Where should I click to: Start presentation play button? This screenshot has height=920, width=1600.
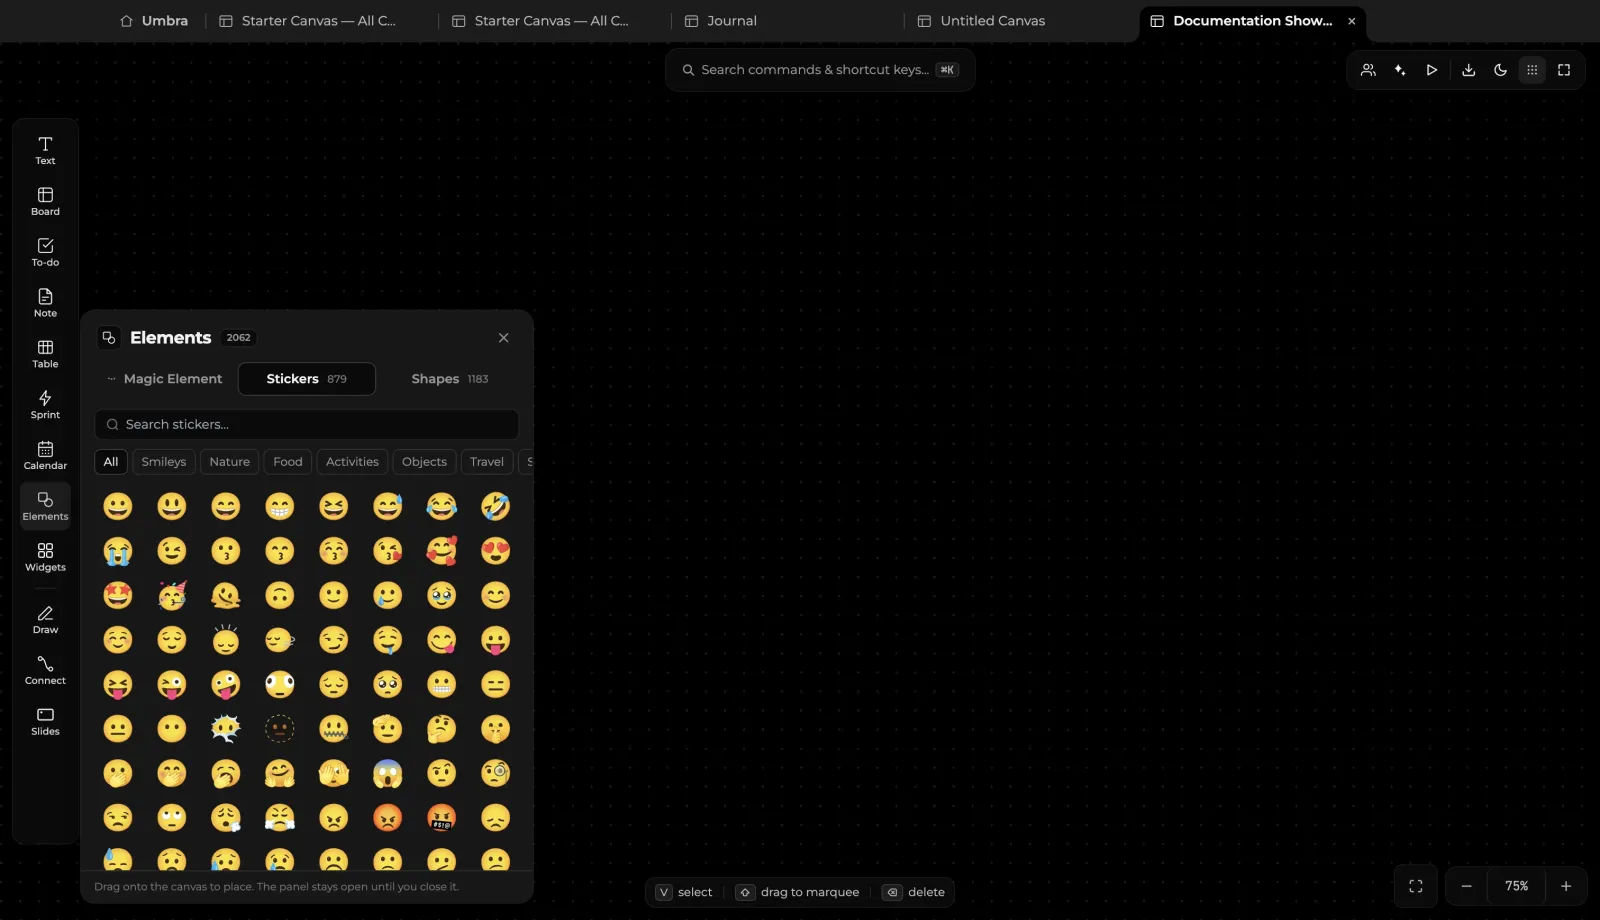click(x=1432, y=70)
